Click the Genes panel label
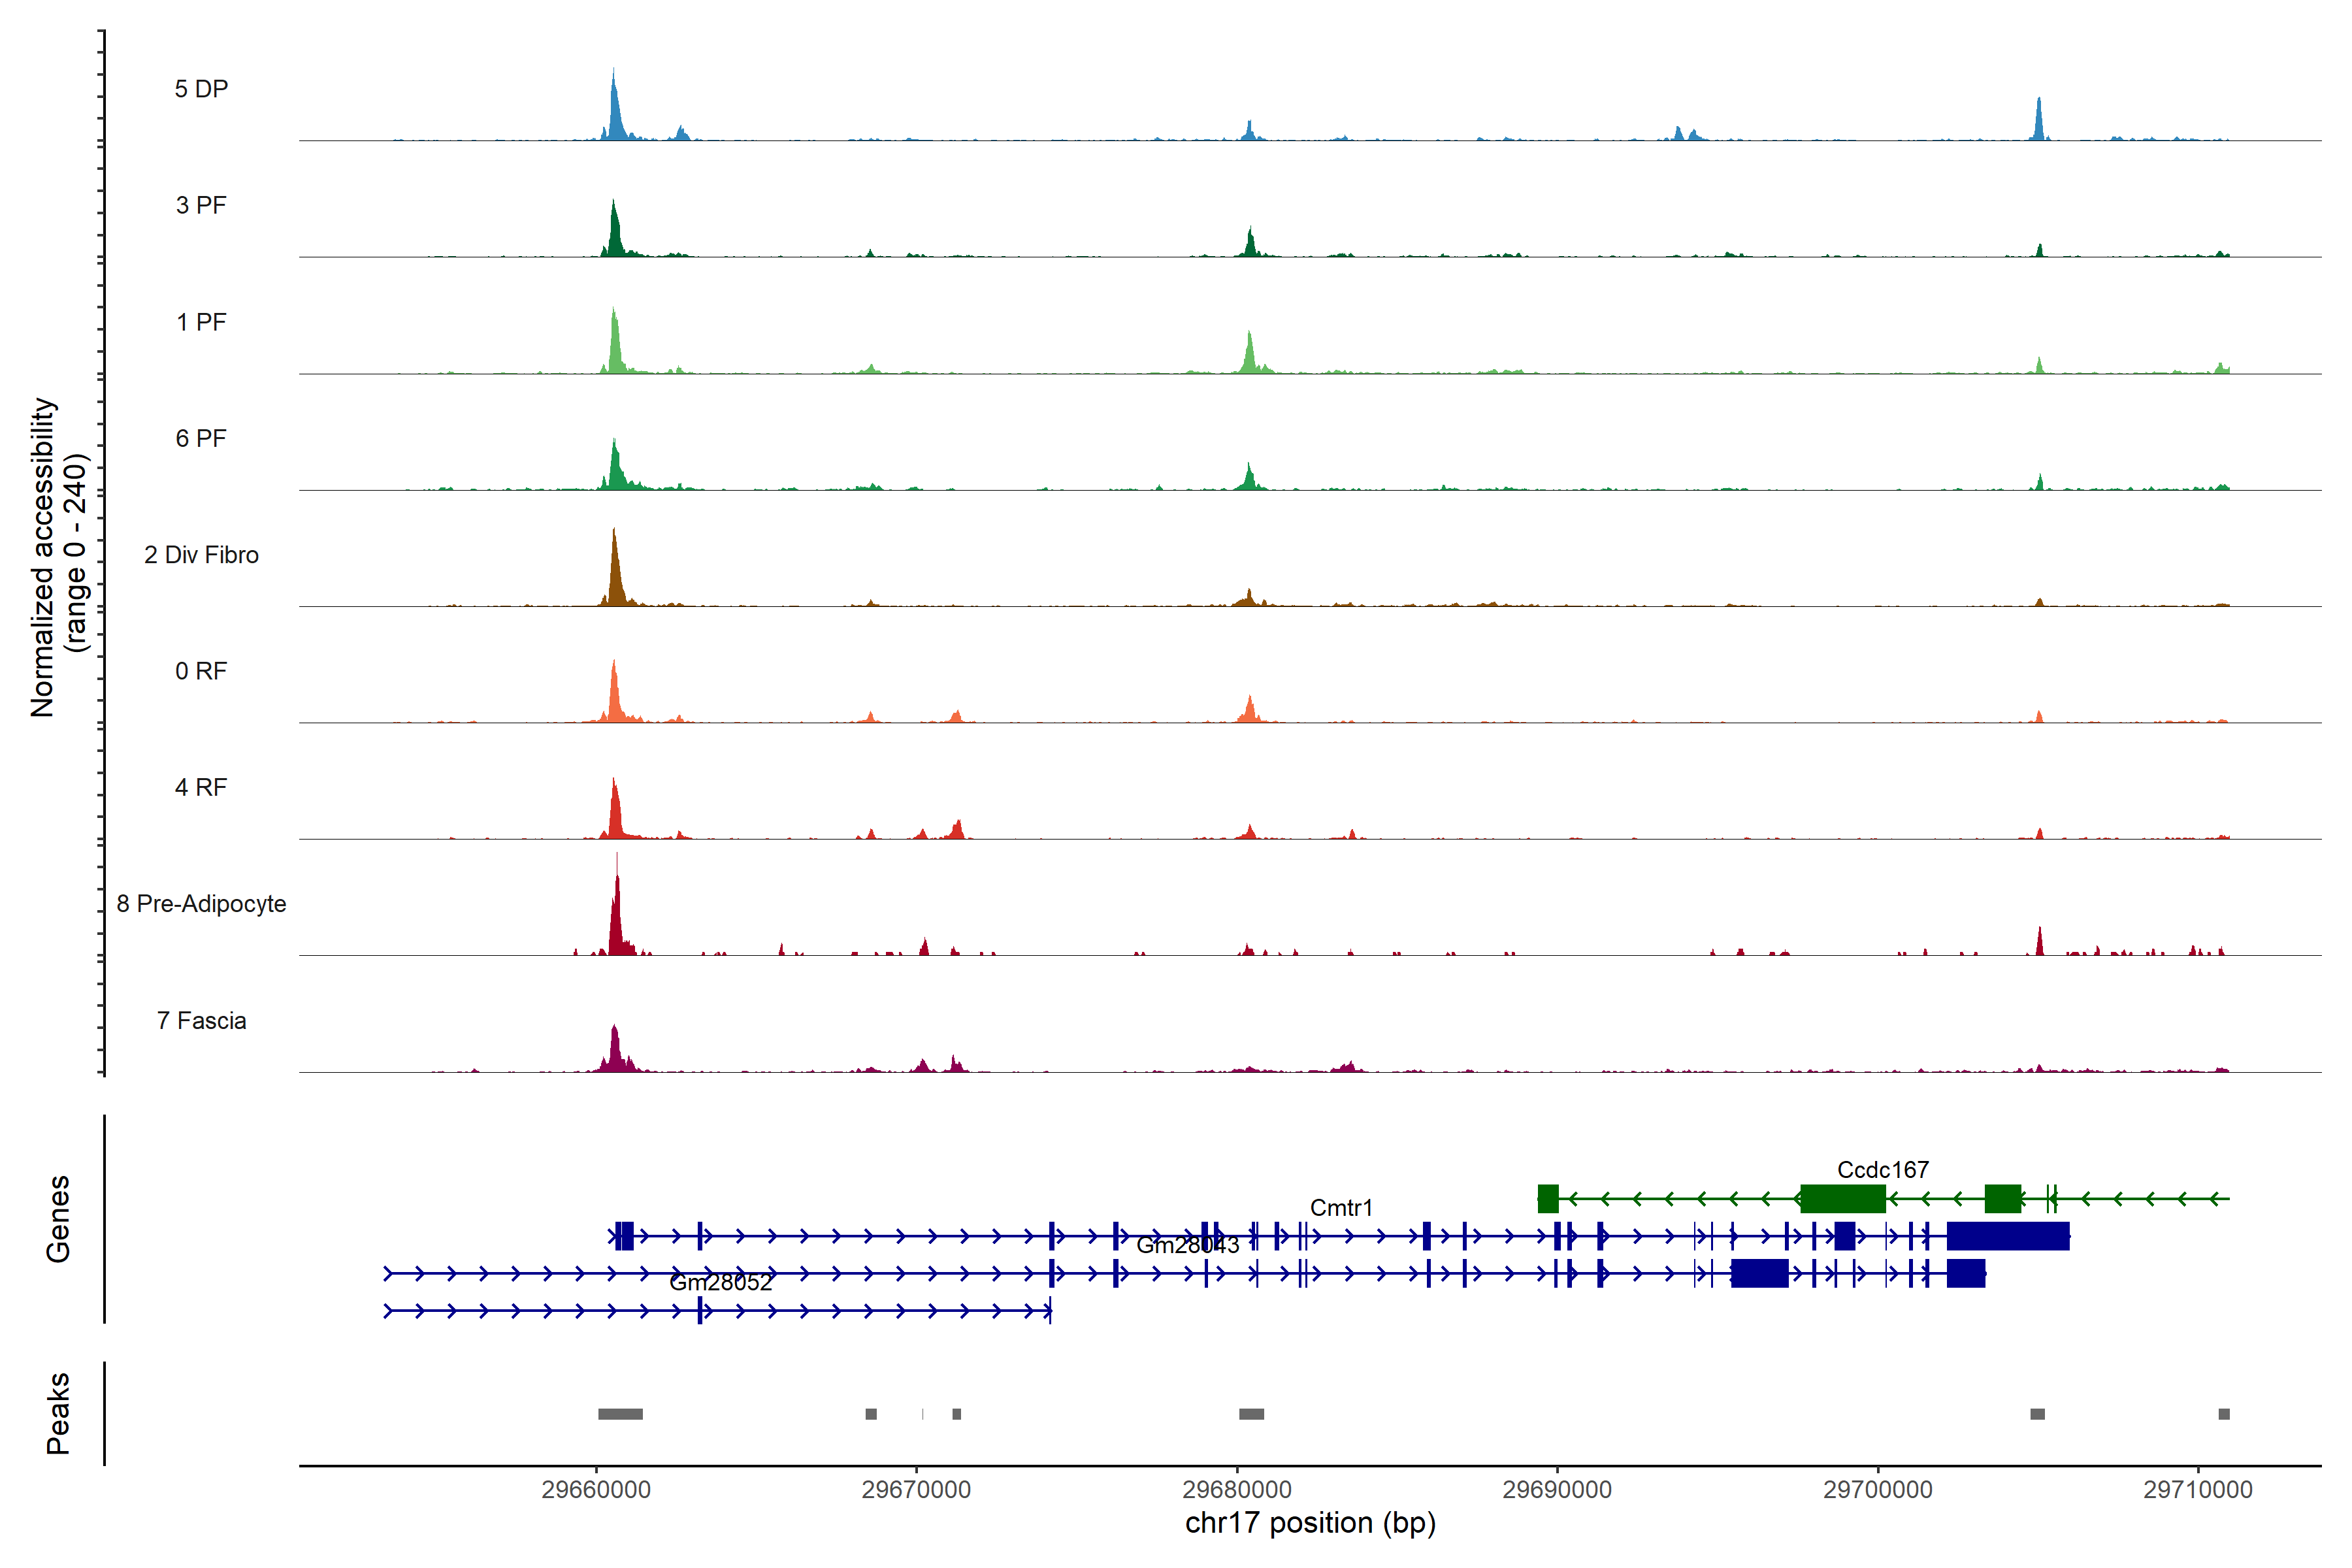The width and height of the screenshot is (2352, 1568). pos(58,1218)
